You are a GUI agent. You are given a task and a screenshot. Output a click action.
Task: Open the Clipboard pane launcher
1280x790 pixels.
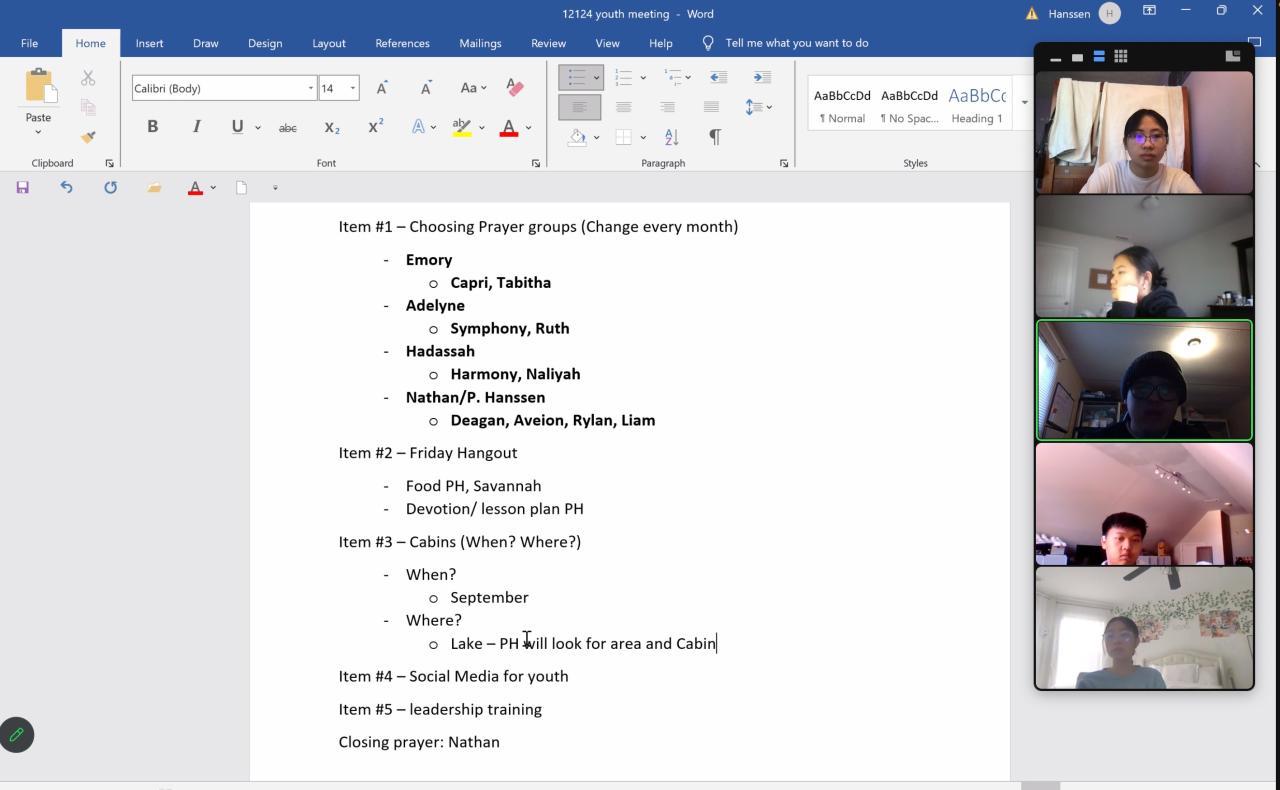(109, 163)
